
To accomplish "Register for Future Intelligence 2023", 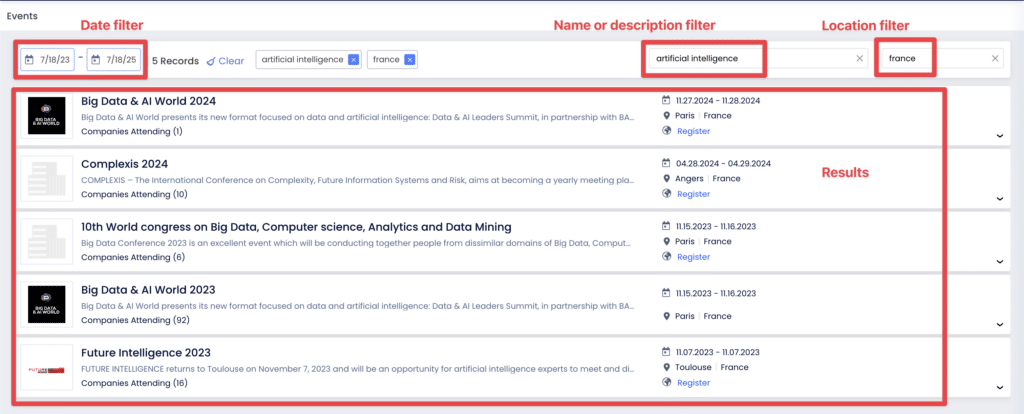I will [693, 383].
